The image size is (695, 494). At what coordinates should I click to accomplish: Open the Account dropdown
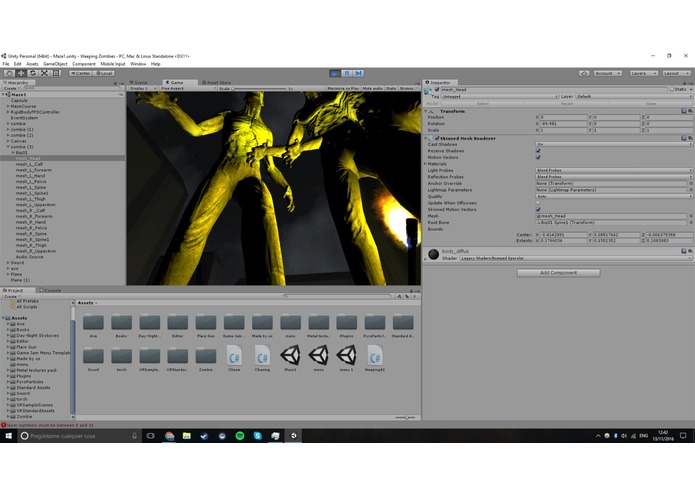(608, 73)
